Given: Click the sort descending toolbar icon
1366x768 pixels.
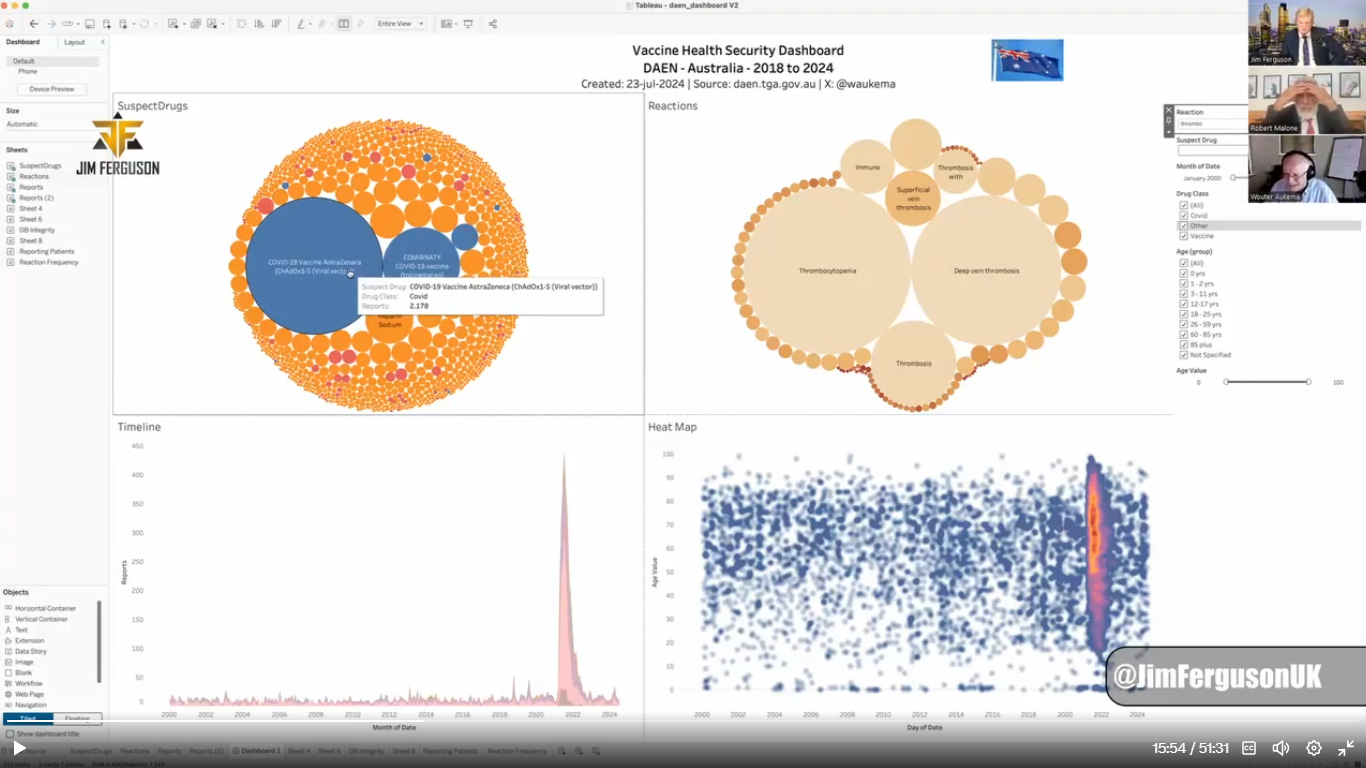Looking at the screenshot, I should pos(276,23).
